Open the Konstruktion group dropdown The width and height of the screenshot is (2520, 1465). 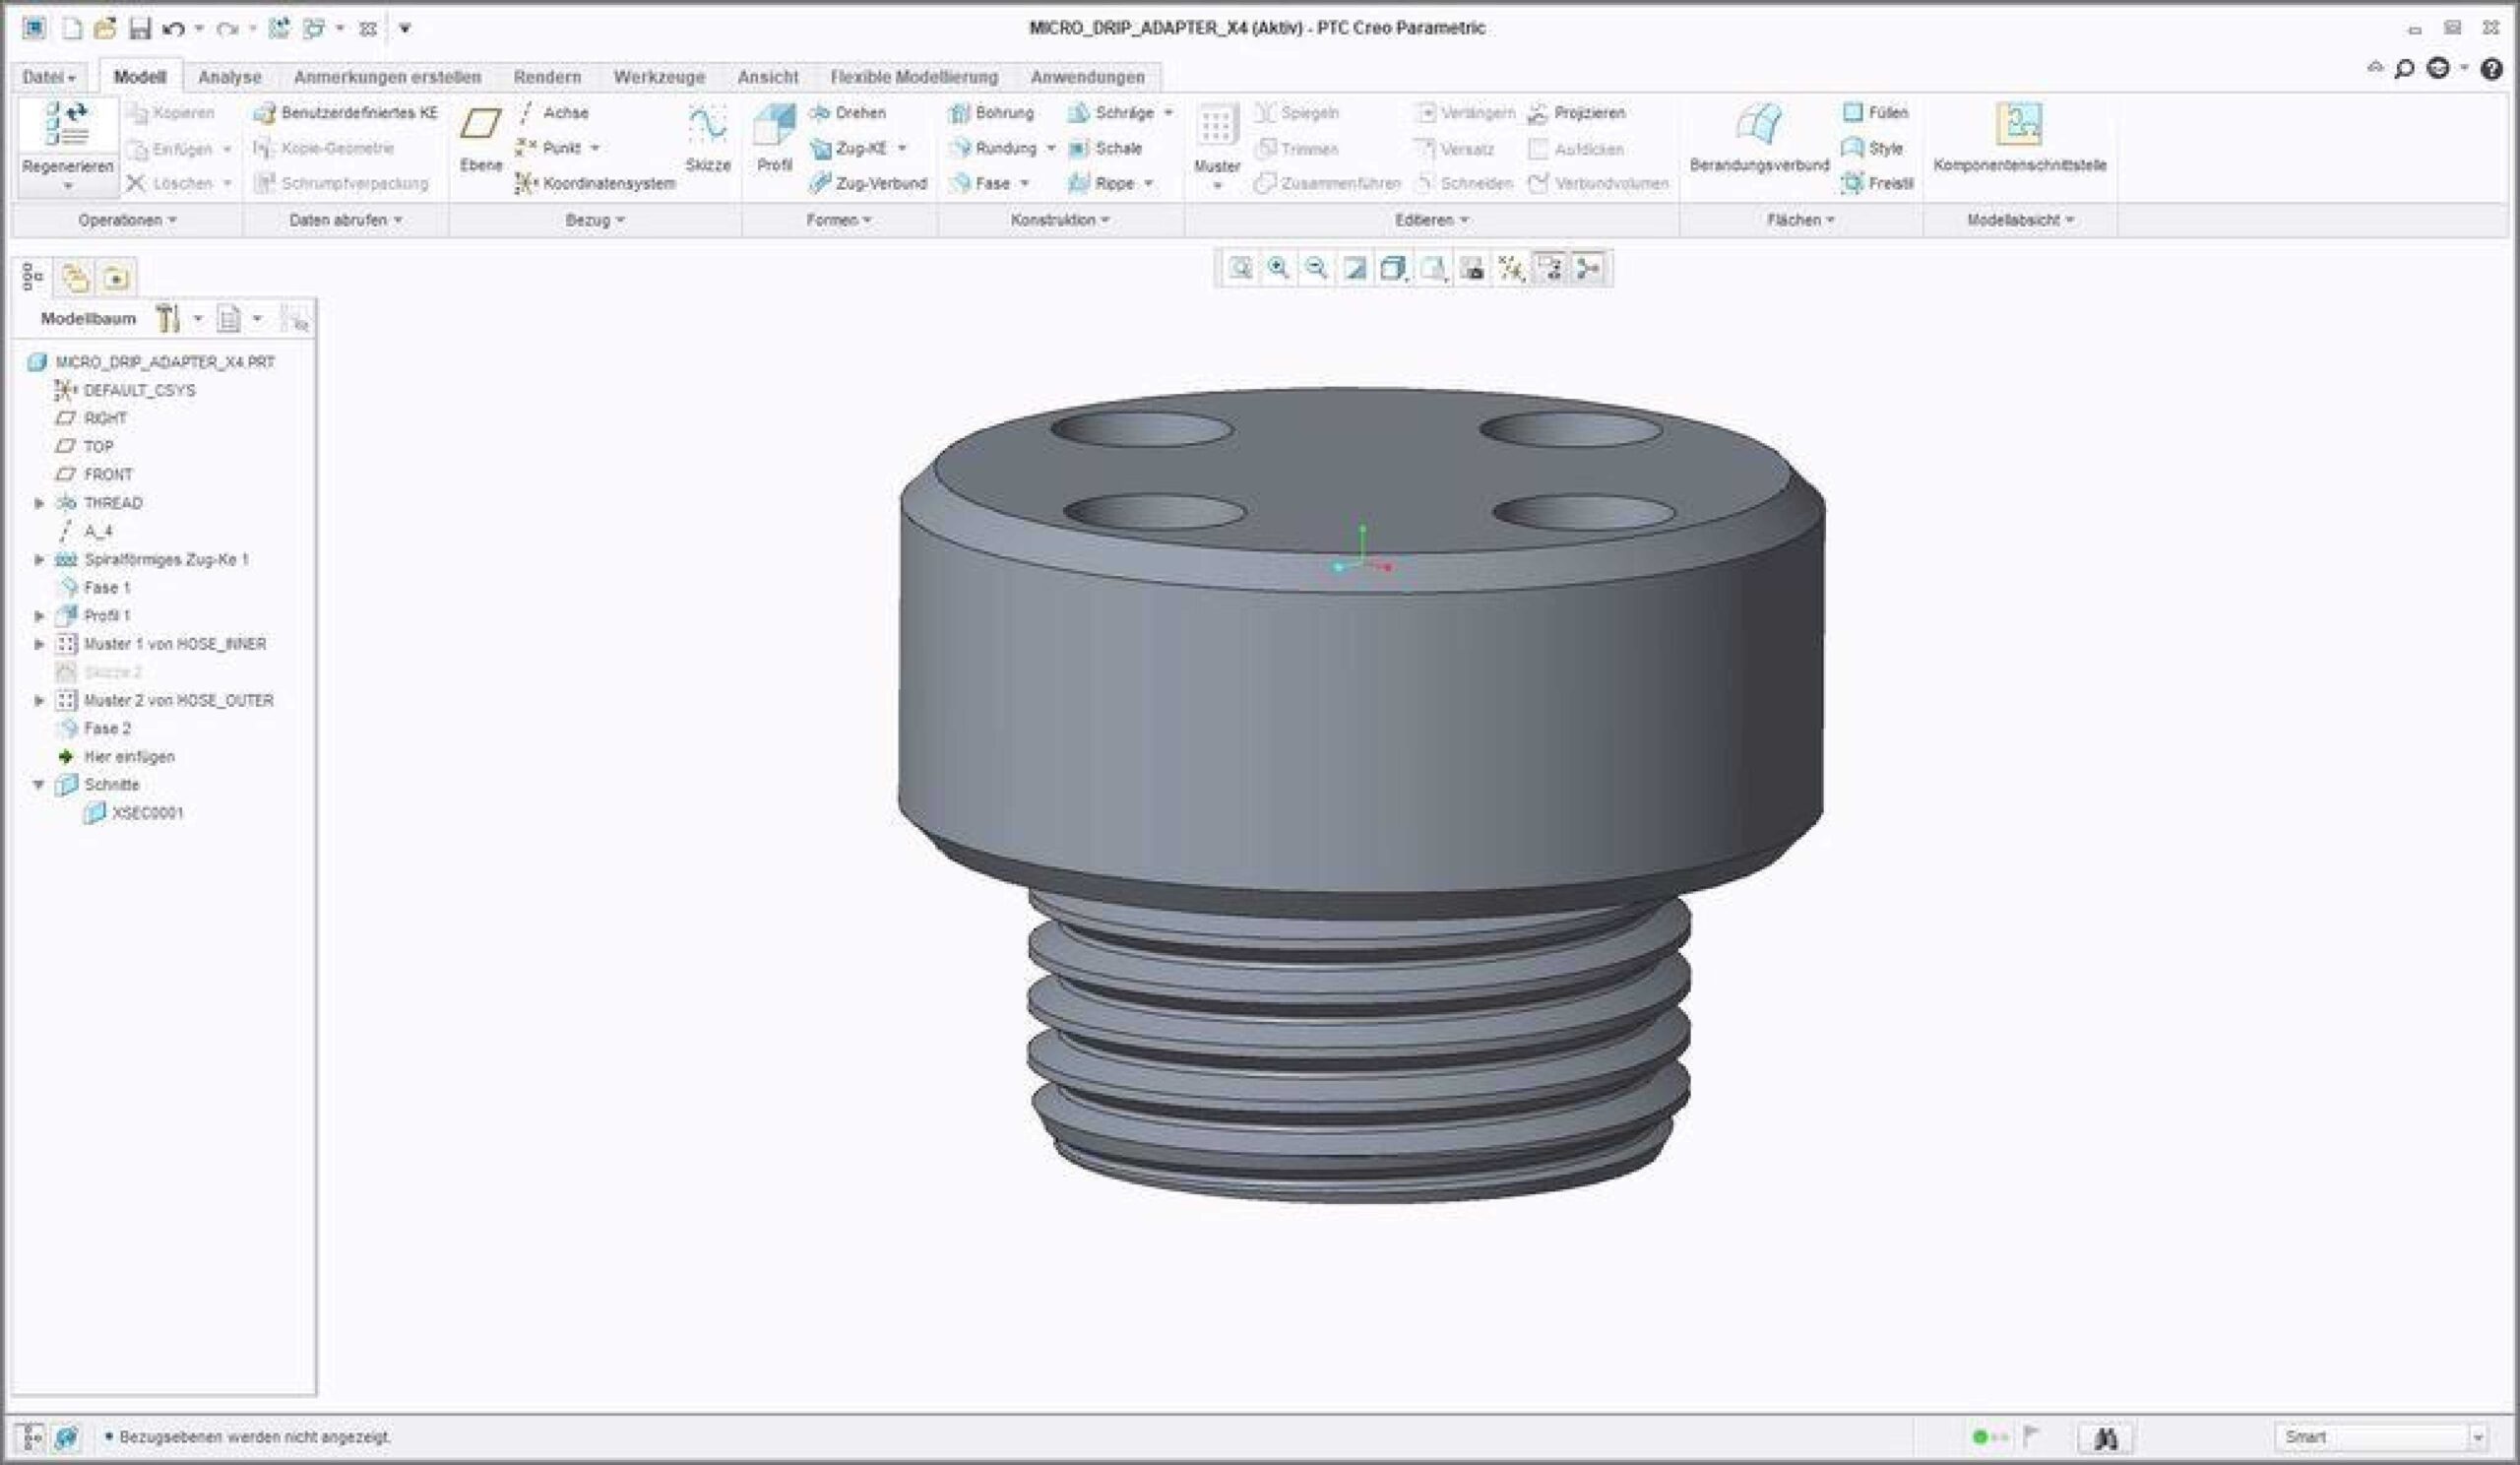(1060, 220)
